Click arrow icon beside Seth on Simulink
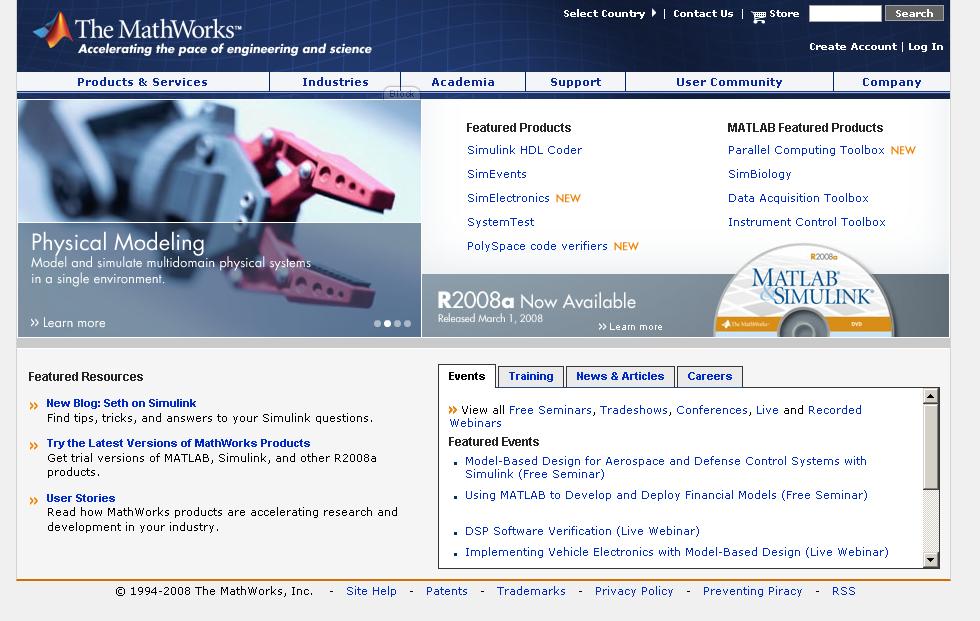Screen dimensions: 980x621 (x=34, y=405)
